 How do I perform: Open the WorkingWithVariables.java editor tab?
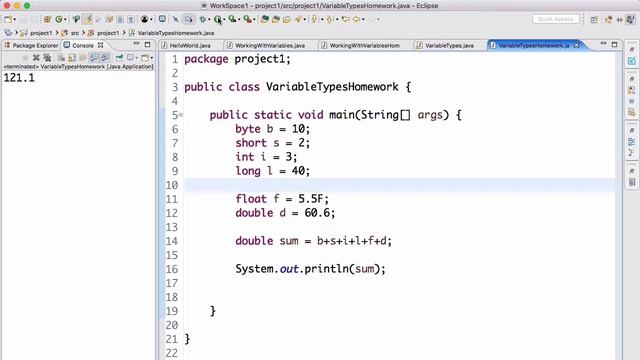click(x=270, y=45)
